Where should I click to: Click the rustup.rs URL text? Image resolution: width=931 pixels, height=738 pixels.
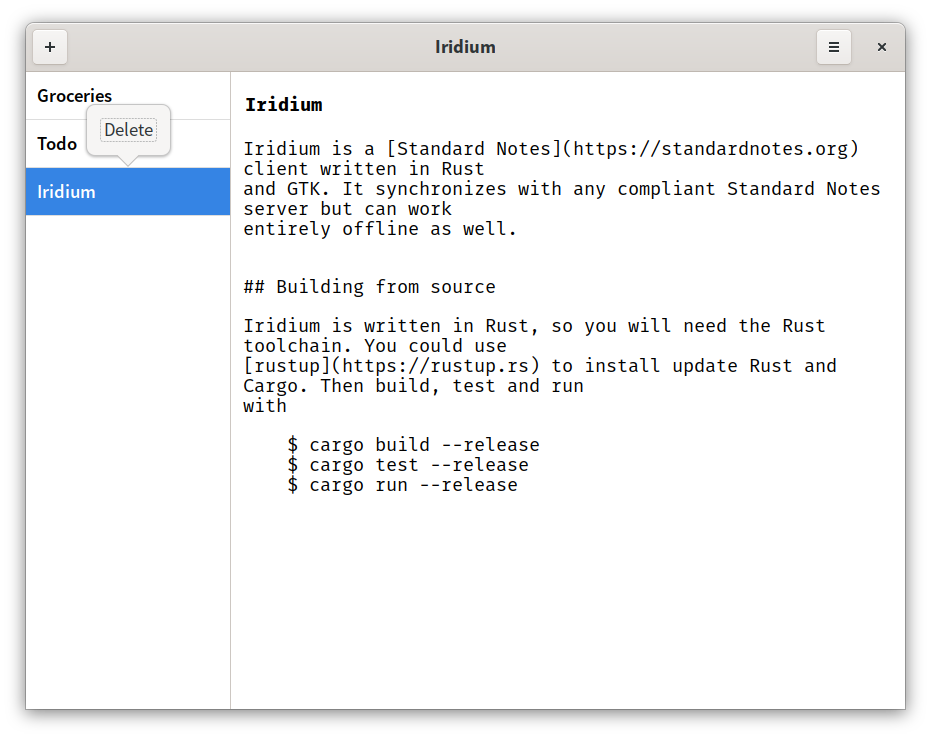435,366
